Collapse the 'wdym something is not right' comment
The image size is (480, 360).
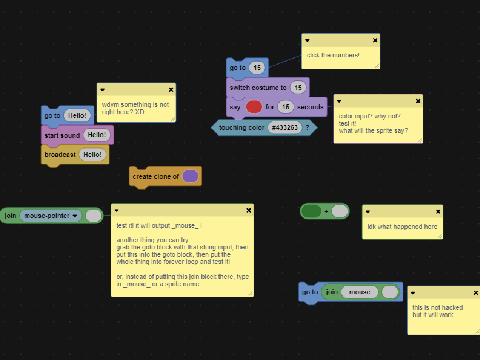coord(103,90)
